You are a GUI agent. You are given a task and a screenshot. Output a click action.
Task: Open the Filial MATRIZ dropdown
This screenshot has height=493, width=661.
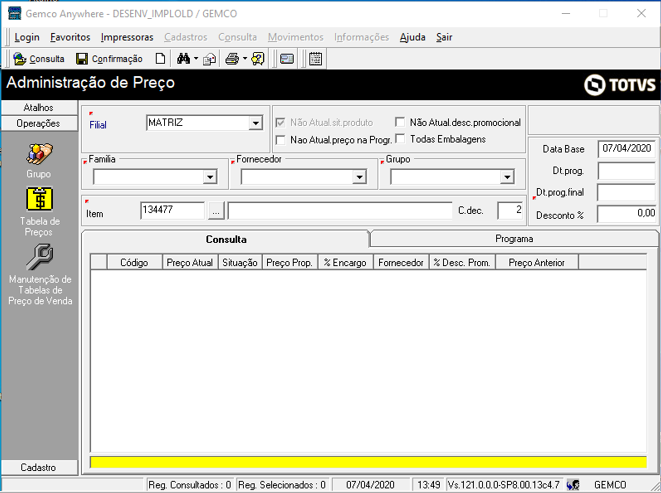[x=255, y=123]
